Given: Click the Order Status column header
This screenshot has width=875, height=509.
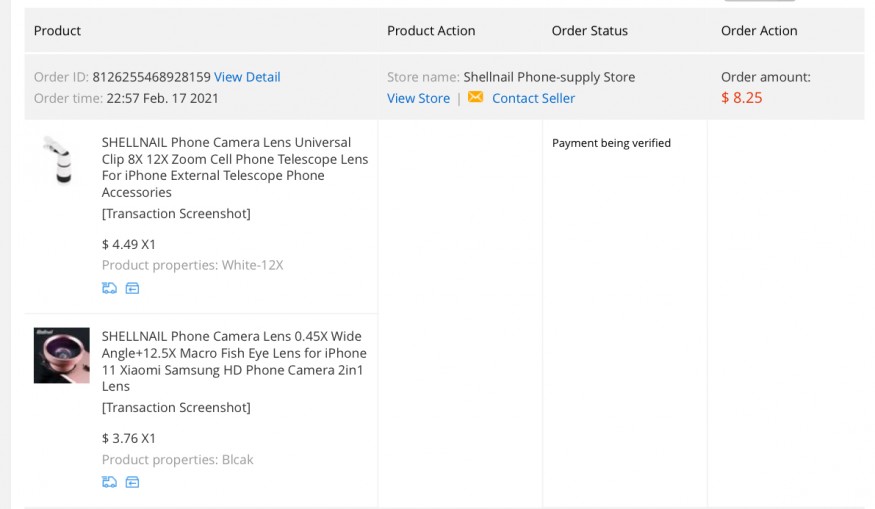Looking at the screenshot, I should pyautogui.click(x=589, y=31).
